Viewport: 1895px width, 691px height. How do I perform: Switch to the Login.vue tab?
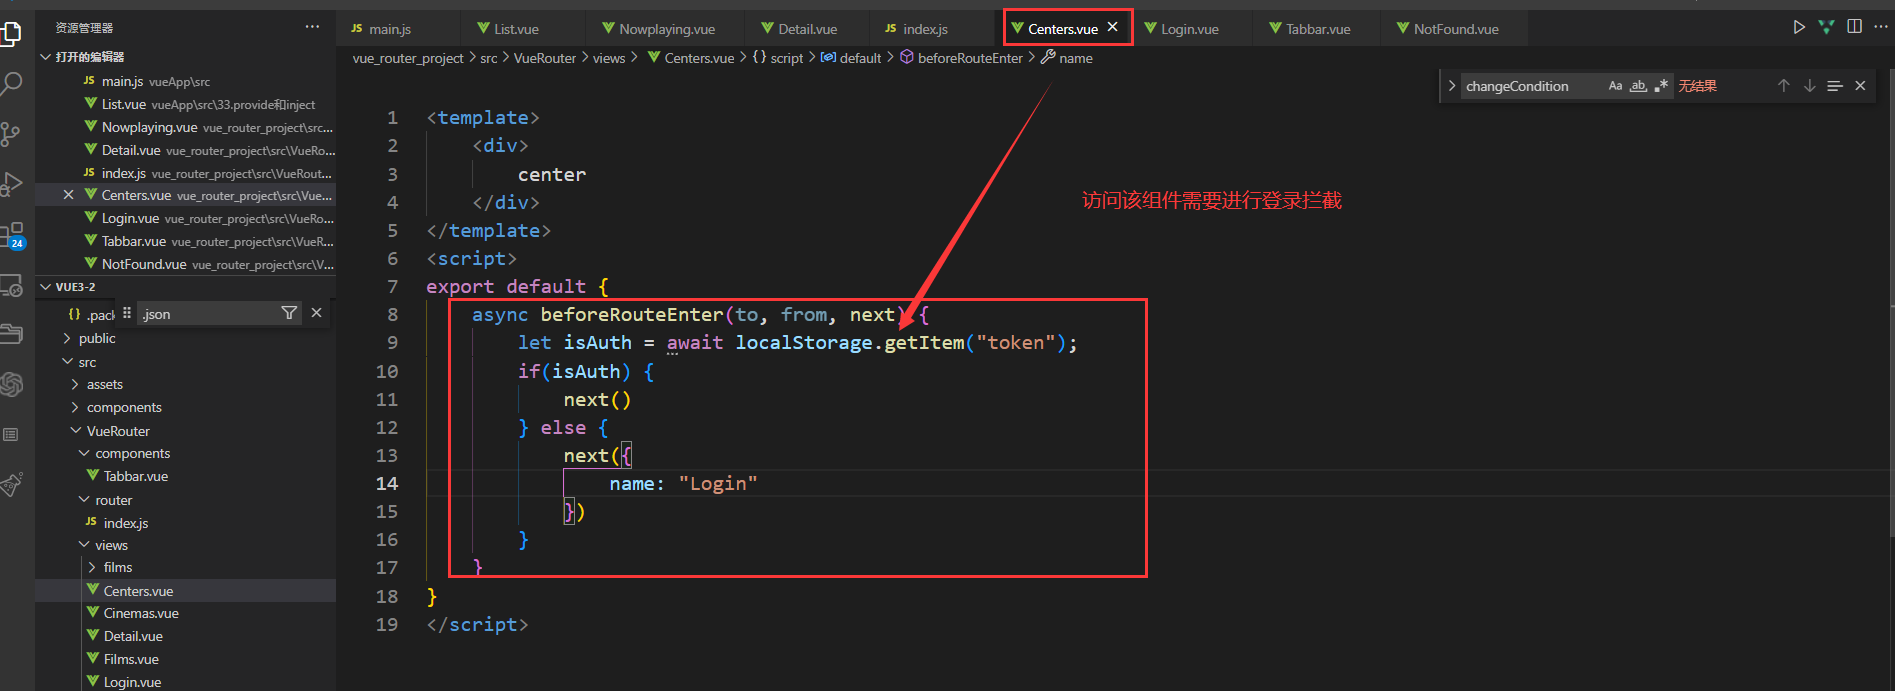(1189, 29)
